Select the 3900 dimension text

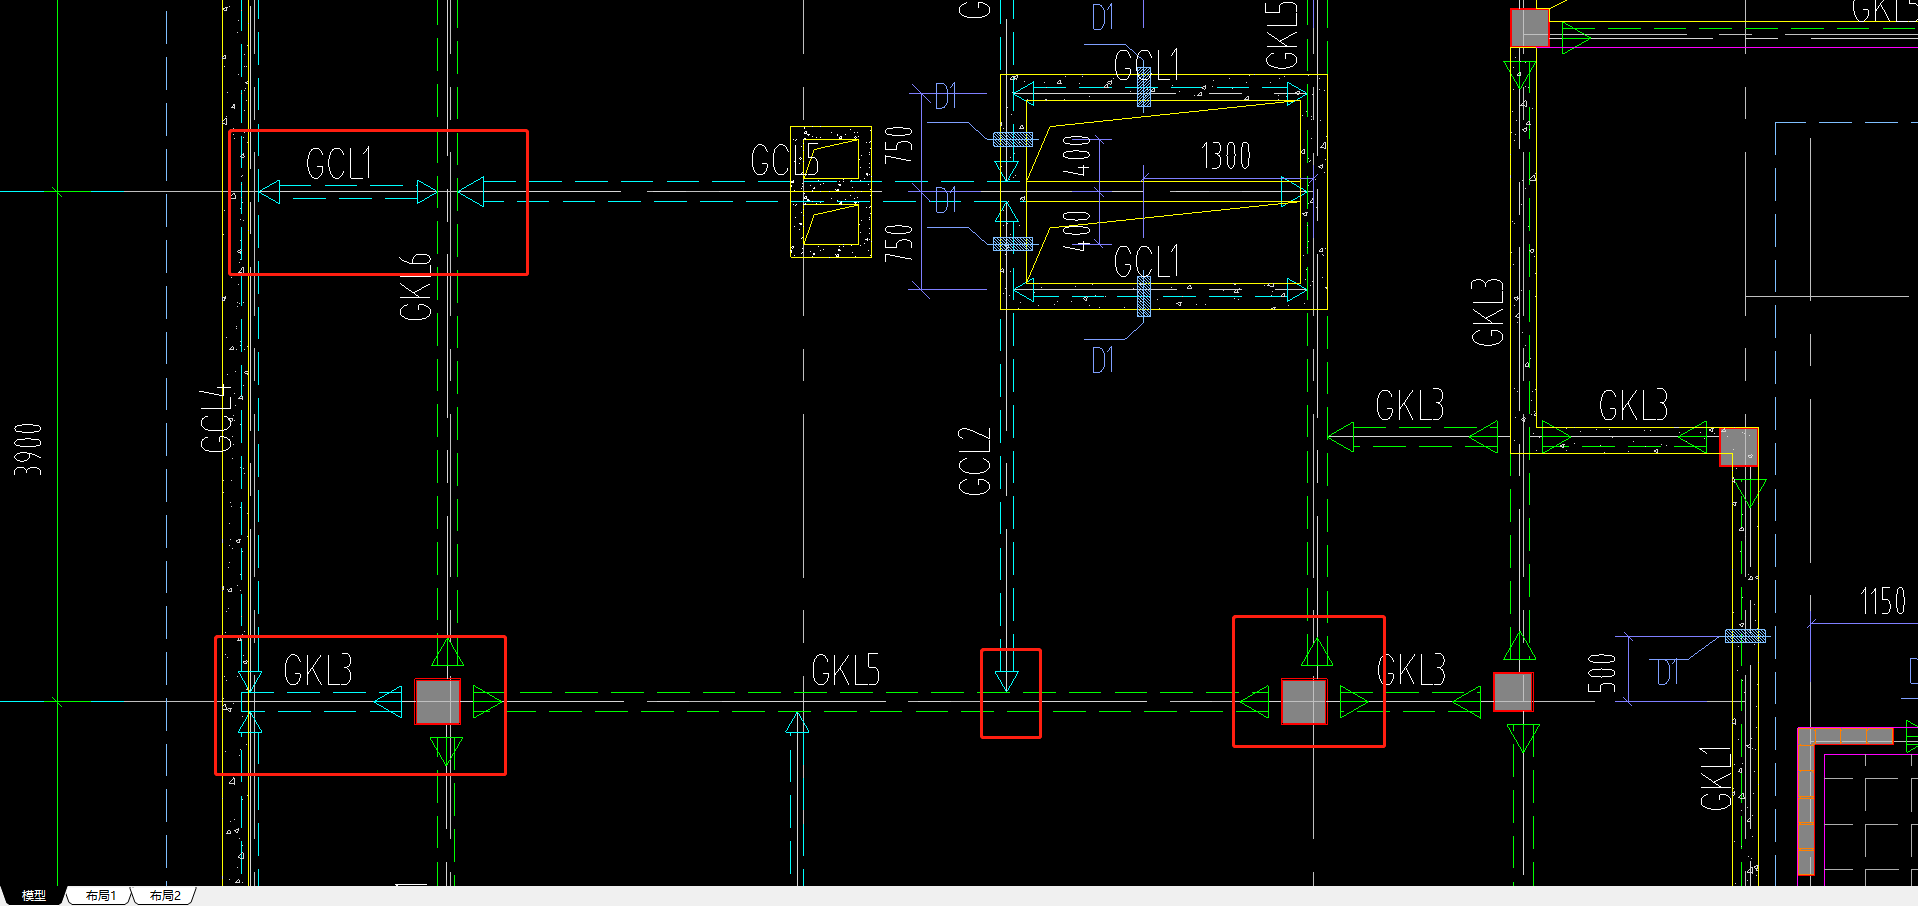pos(28,449)
